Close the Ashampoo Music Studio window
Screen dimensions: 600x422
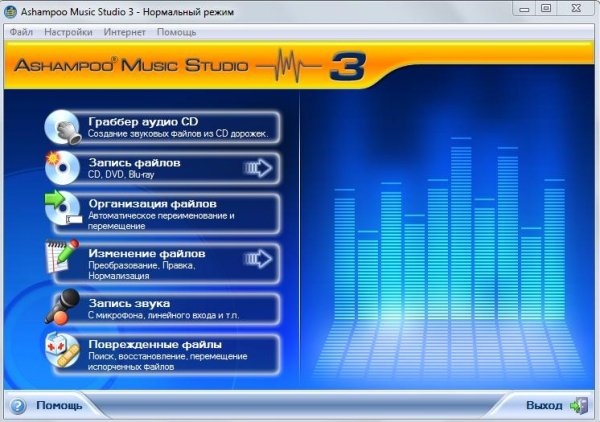coord(576,9)
